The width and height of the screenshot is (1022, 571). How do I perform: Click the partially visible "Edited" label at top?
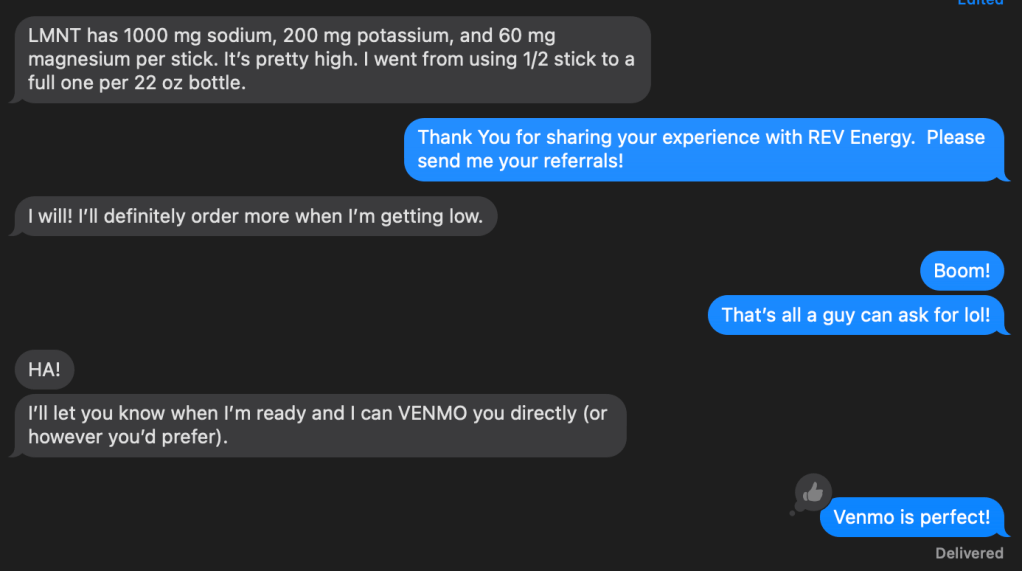[x=980, y=3]
